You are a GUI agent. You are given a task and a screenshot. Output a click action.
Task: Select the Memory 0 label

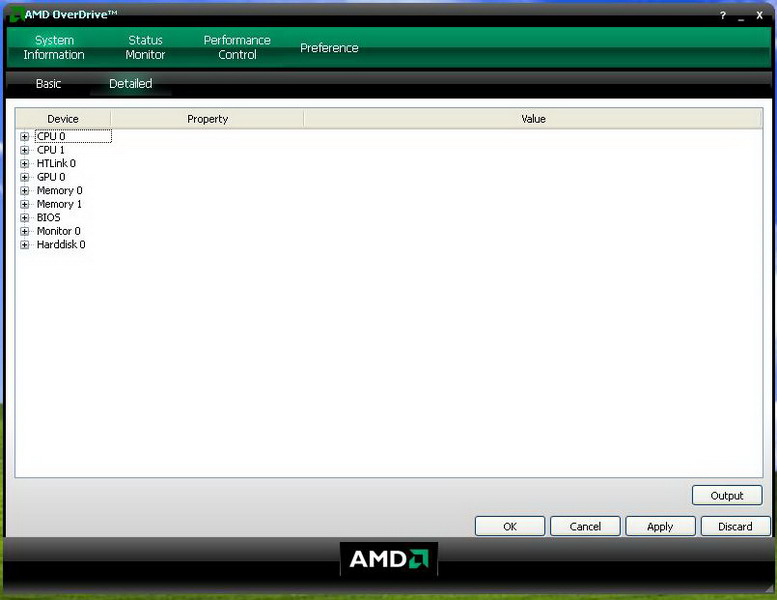tap(59, 191)
